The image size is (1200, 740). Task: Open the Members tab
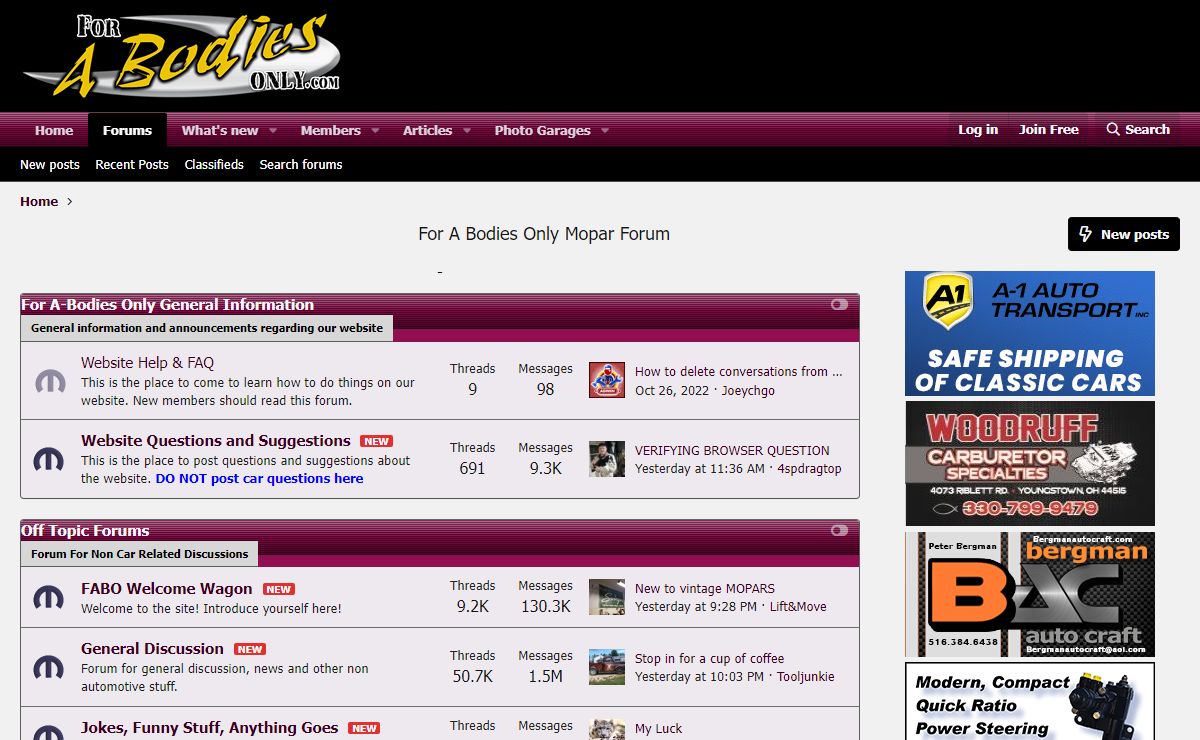(x=330, y=130)
